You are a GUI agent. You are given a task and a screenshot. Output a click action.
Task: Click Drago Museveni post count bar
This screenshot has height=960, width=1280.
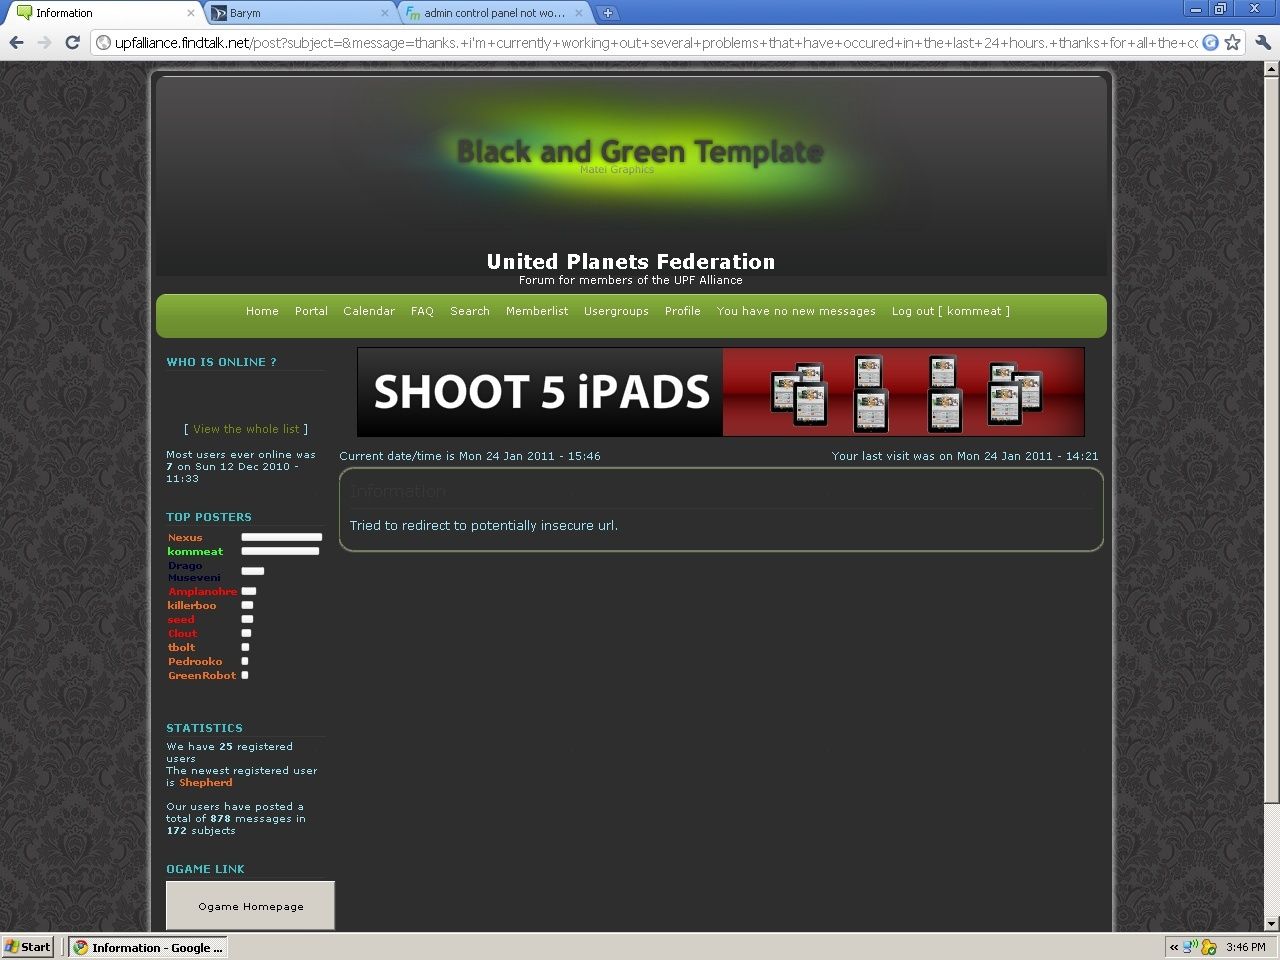(253, 571)
